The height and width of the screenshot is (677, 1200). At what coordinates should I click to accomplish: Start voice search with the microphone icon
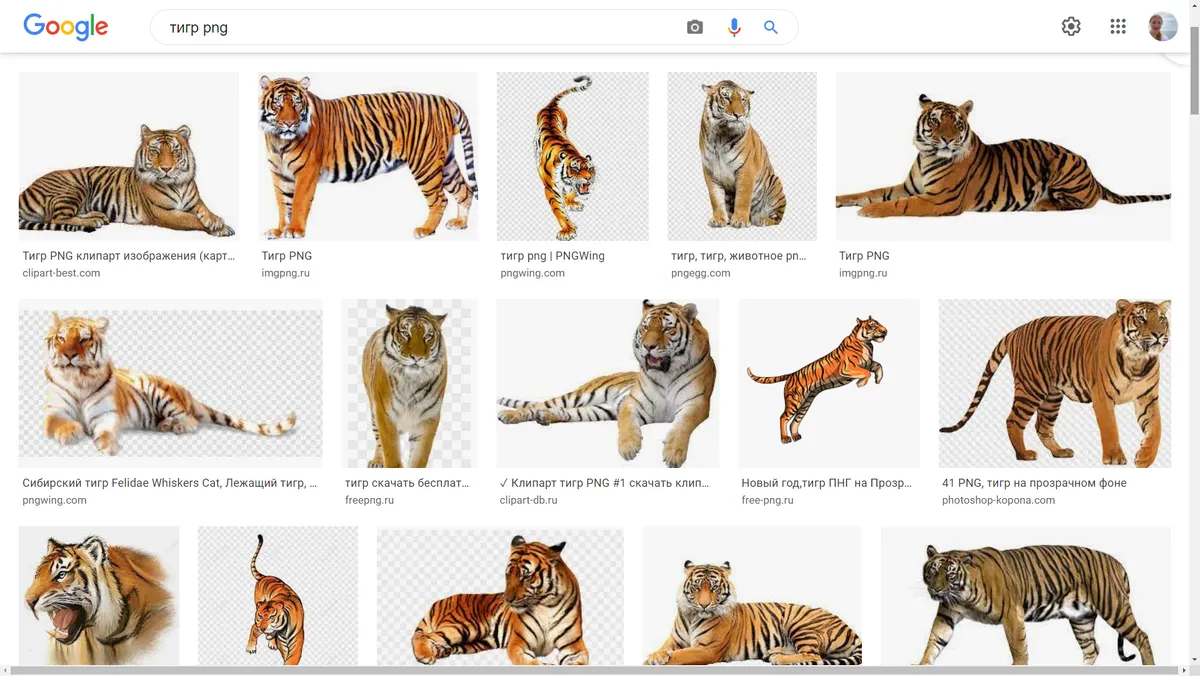734,28
